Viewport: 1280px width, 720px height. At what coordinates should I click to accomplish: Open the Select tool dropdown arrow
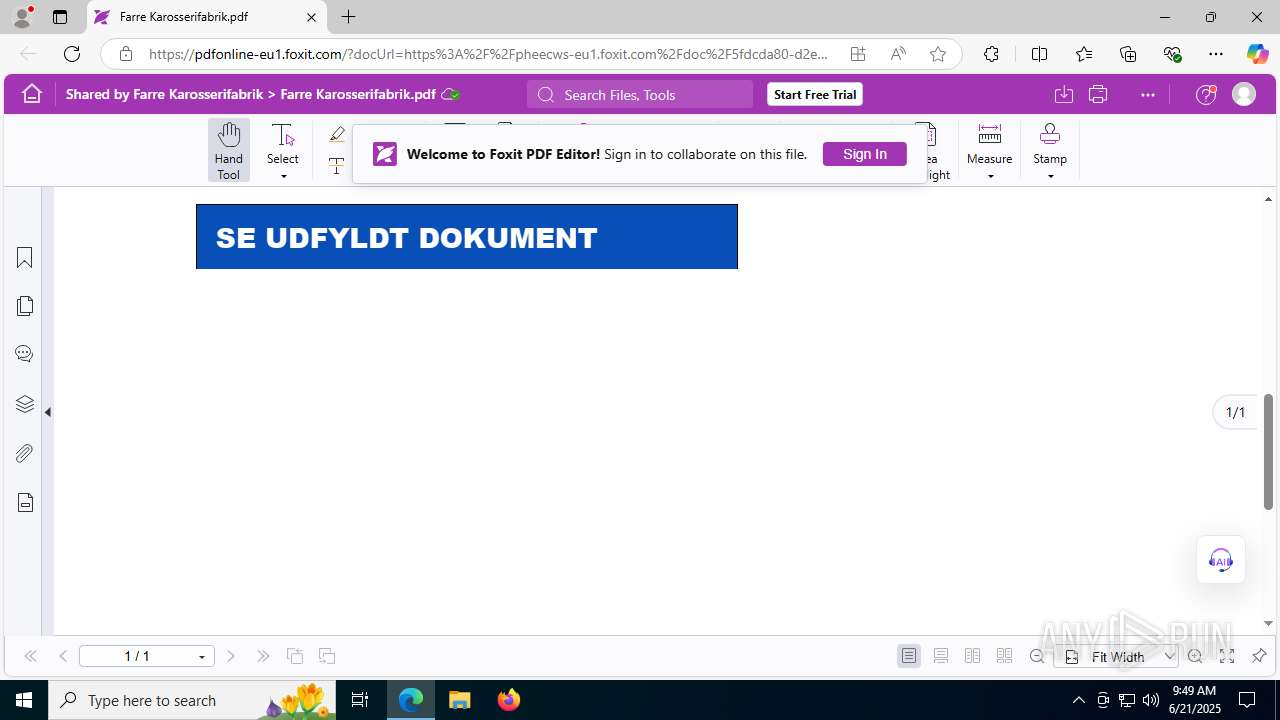tap(283, 177)
